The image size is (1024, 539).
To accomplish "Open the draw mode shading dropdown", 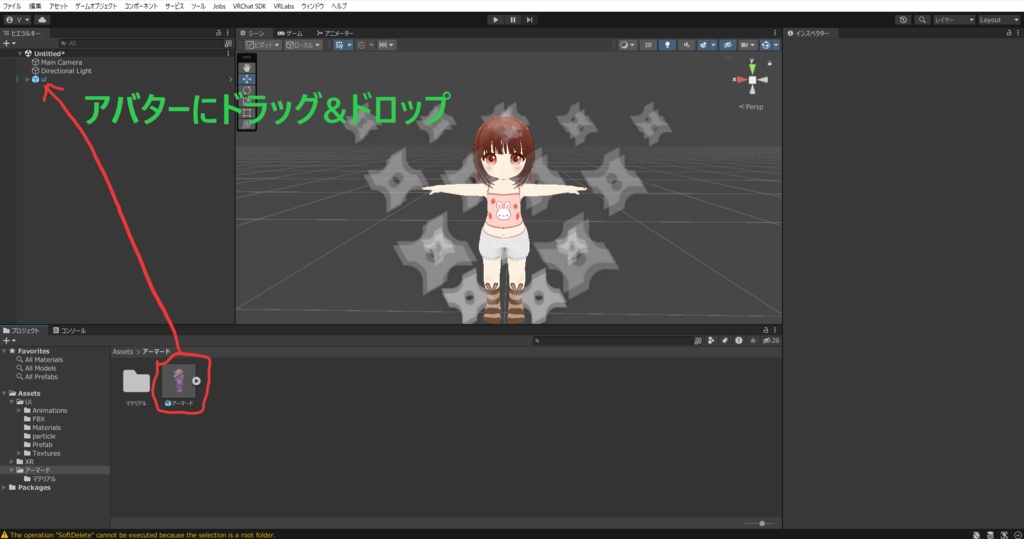I will pyautogui.click(x=627, y=45).
